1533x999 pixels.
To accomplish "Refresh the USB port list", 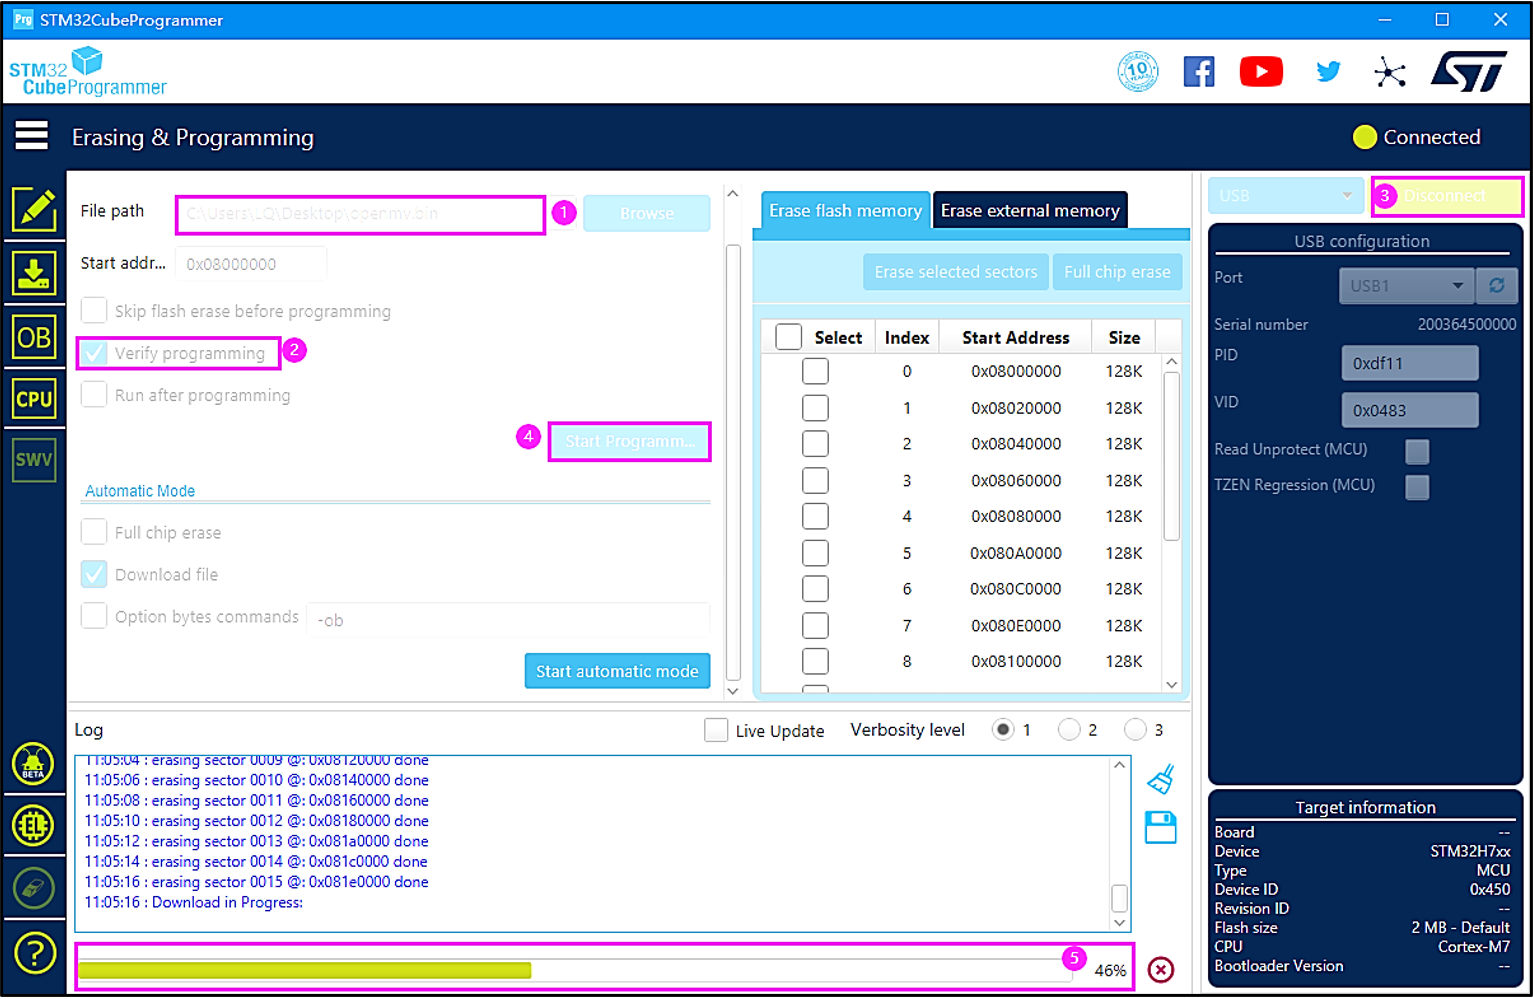I will [x=1496, y=286].
